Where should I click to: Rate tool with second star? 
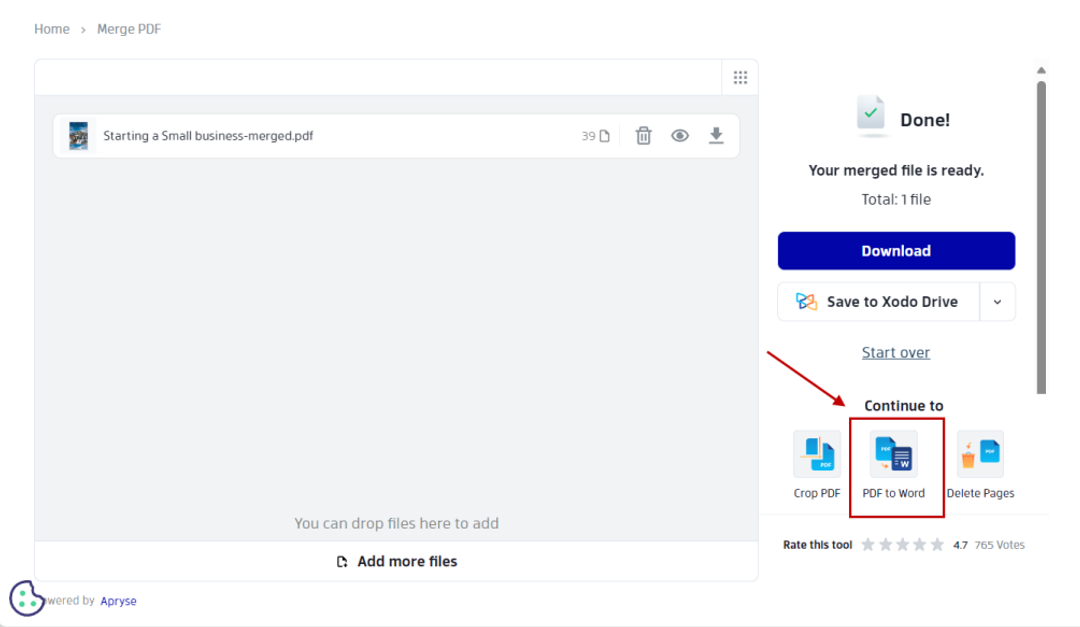coord(885,545)
